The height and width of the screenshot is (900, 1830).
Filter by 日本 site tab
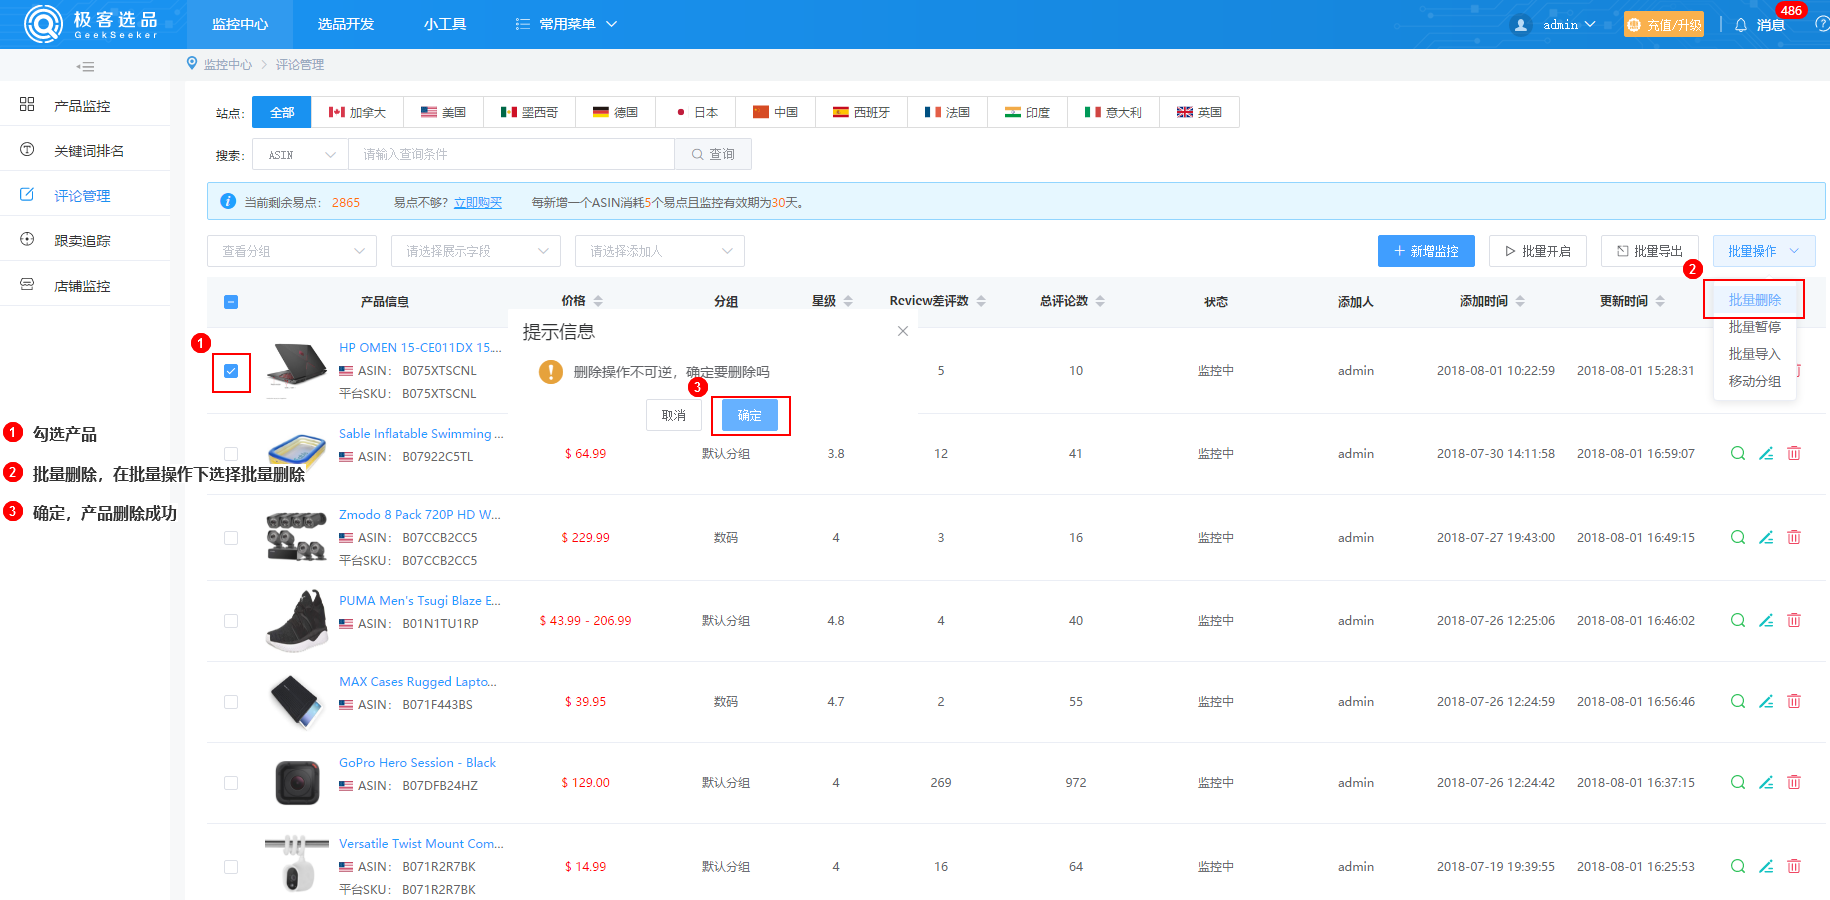tap(696, 112)
